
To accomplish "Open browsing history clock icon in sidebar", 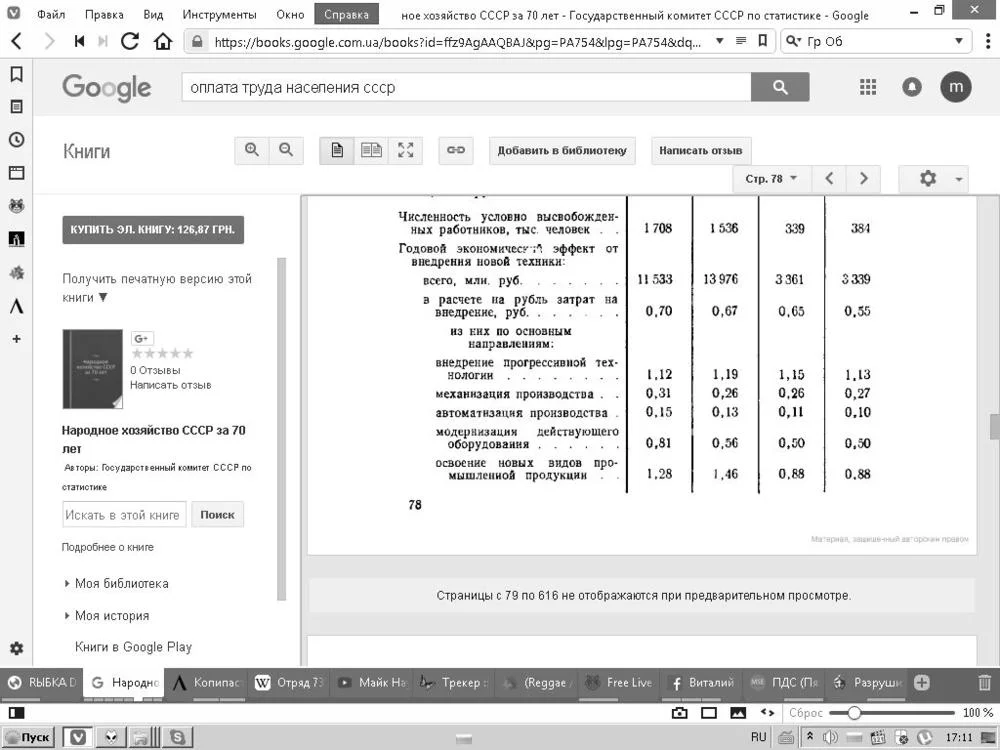I will coord(15,139).
